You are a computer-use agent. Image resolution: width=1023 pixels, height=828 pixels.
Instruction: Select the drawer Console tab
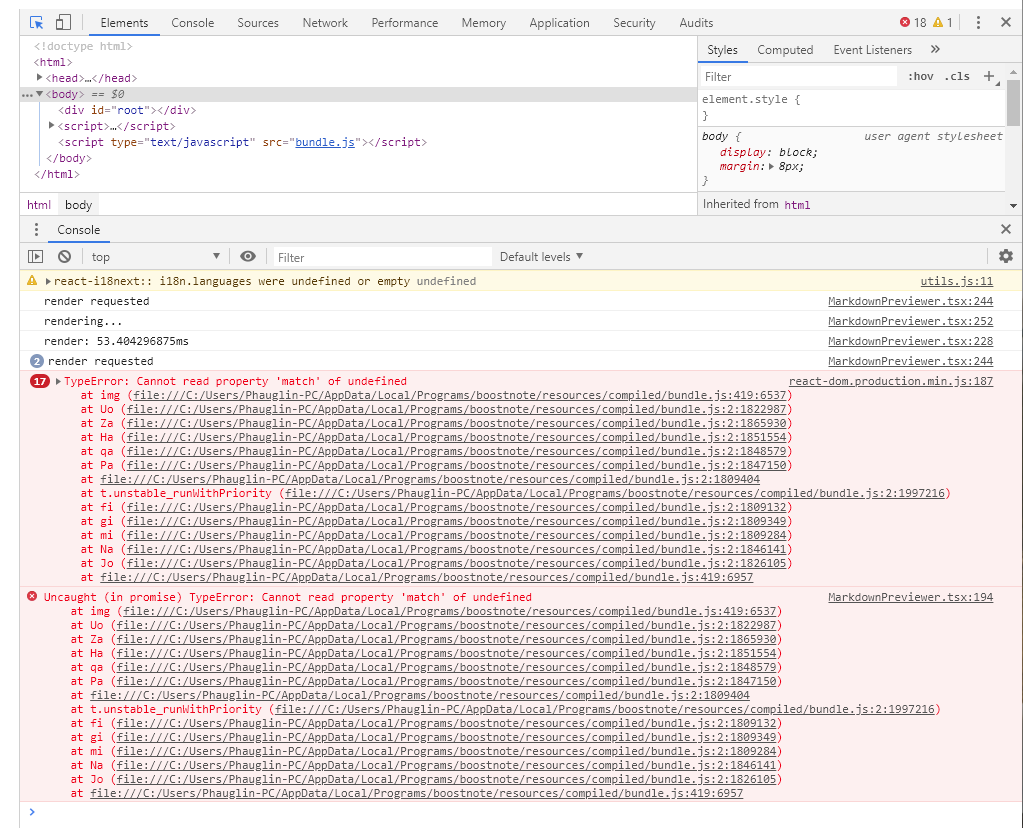click(x=78, y=230)
